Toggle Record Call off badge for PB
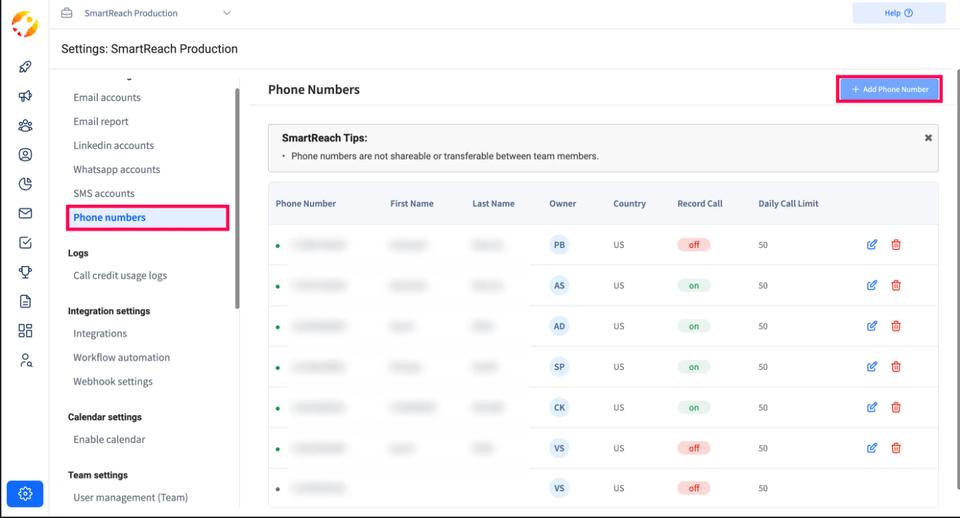The image size is (960, 518). point(694,244)
